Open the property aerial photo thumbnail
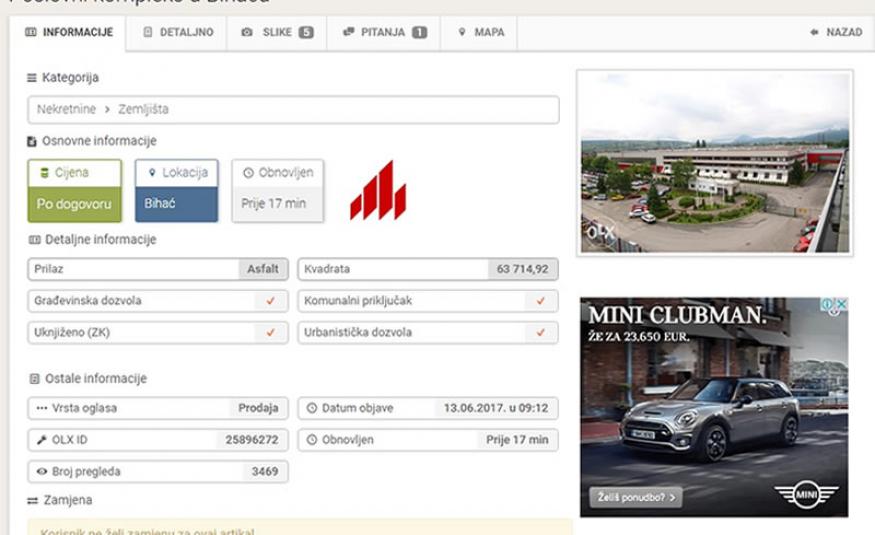The image size is (875, 535). (x=714, y=163)
